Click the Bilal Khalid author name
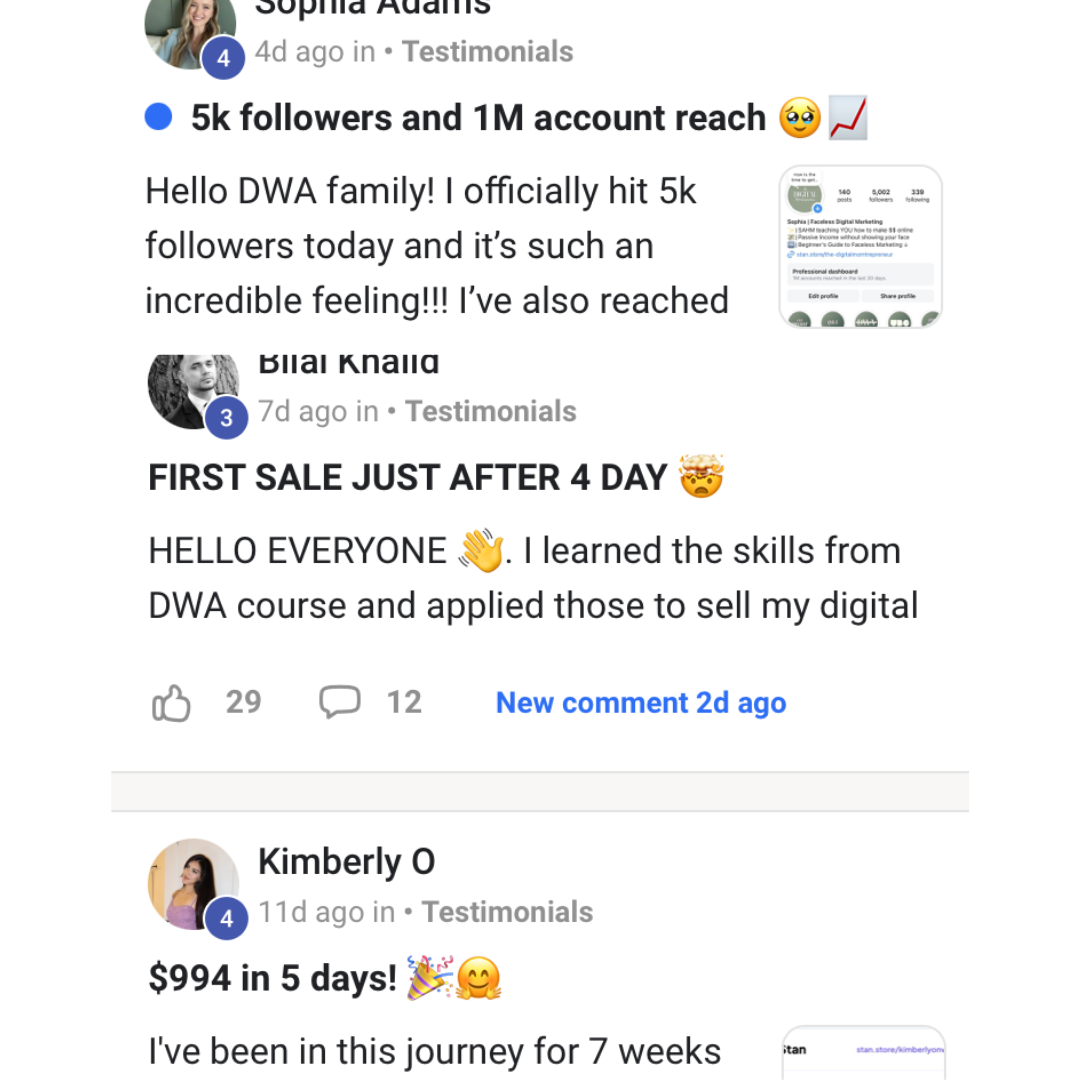1080x1080 pixels. pyautogui.click(x=348, y=364)
